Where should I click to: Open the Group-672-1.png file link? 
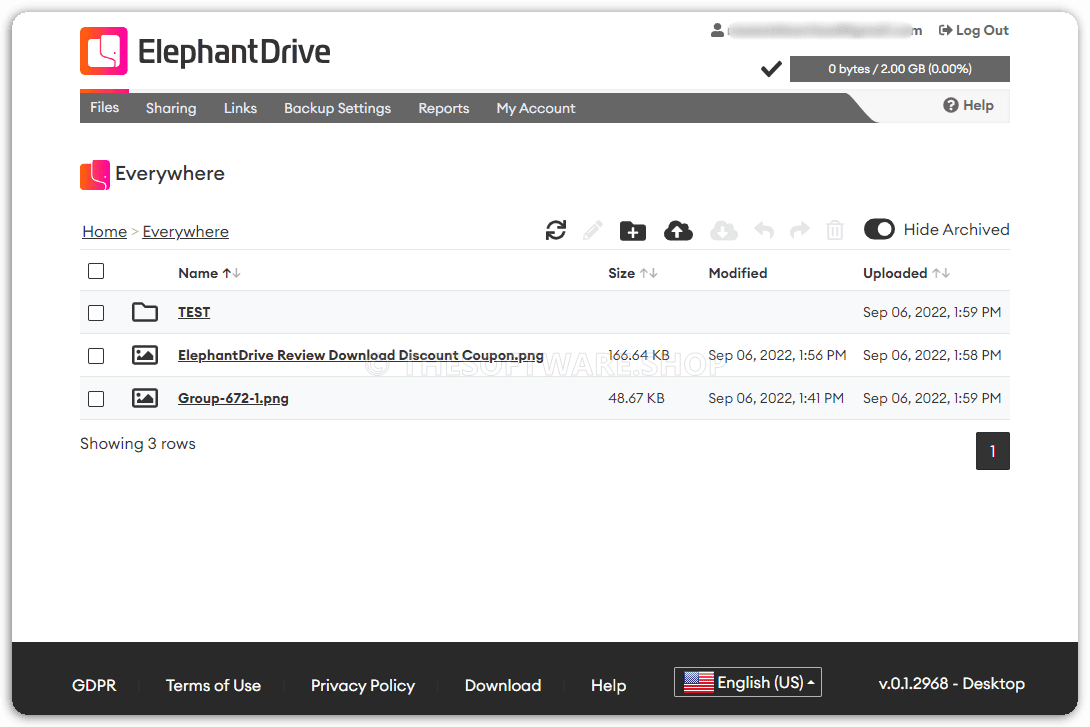coord(233,398)
